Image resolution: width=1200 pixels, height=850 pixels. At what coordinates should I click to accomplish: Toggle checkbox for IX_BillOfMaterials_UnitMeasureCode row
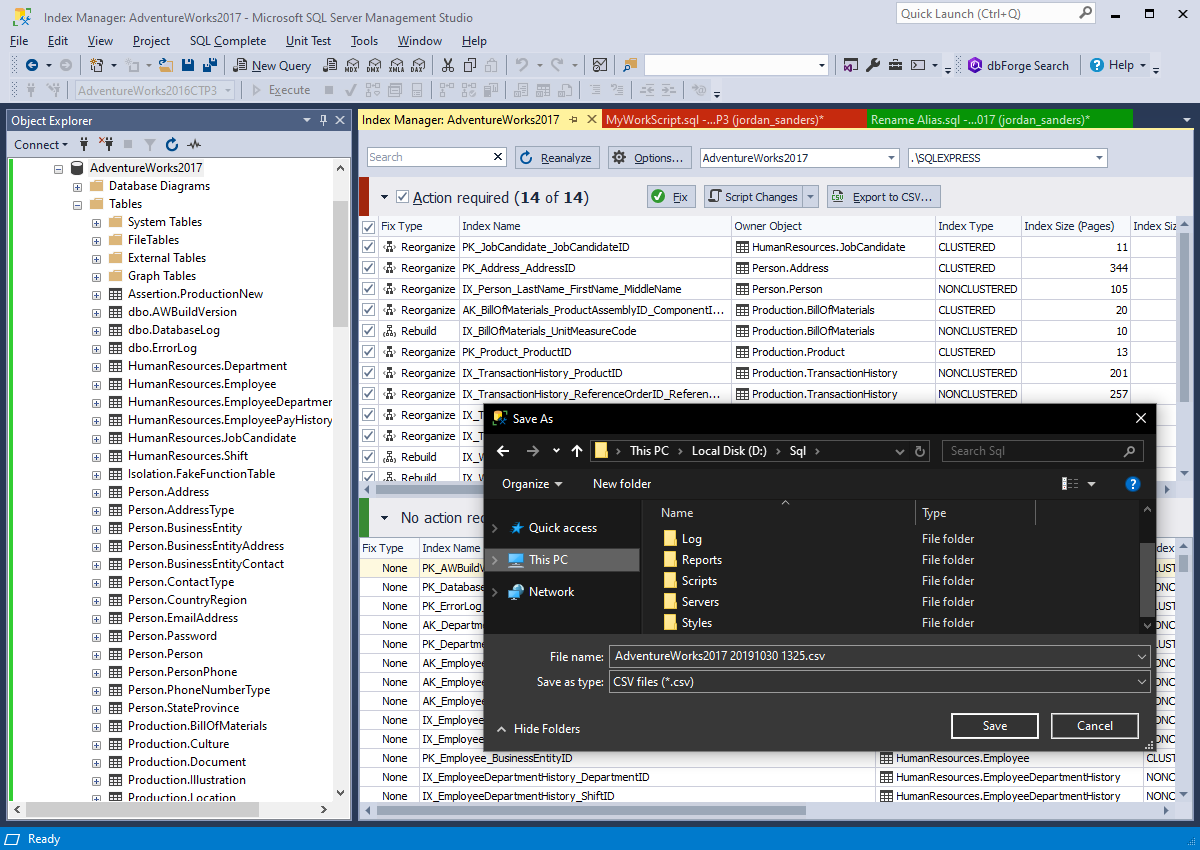[368, 331]
